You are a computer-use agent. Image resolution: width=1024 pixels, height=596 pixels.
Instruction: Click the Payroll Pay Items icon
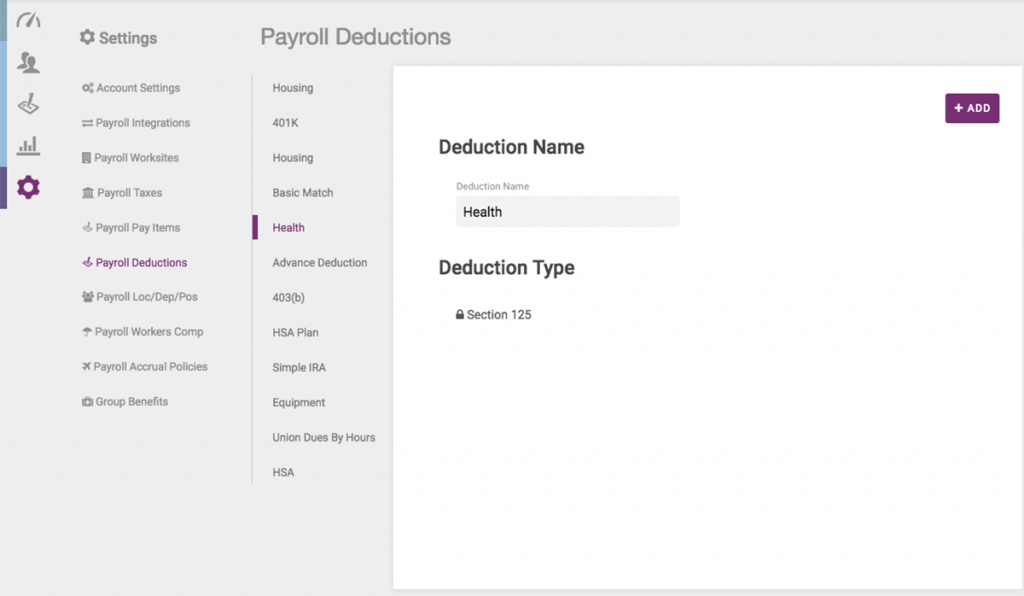coord(88,227)
